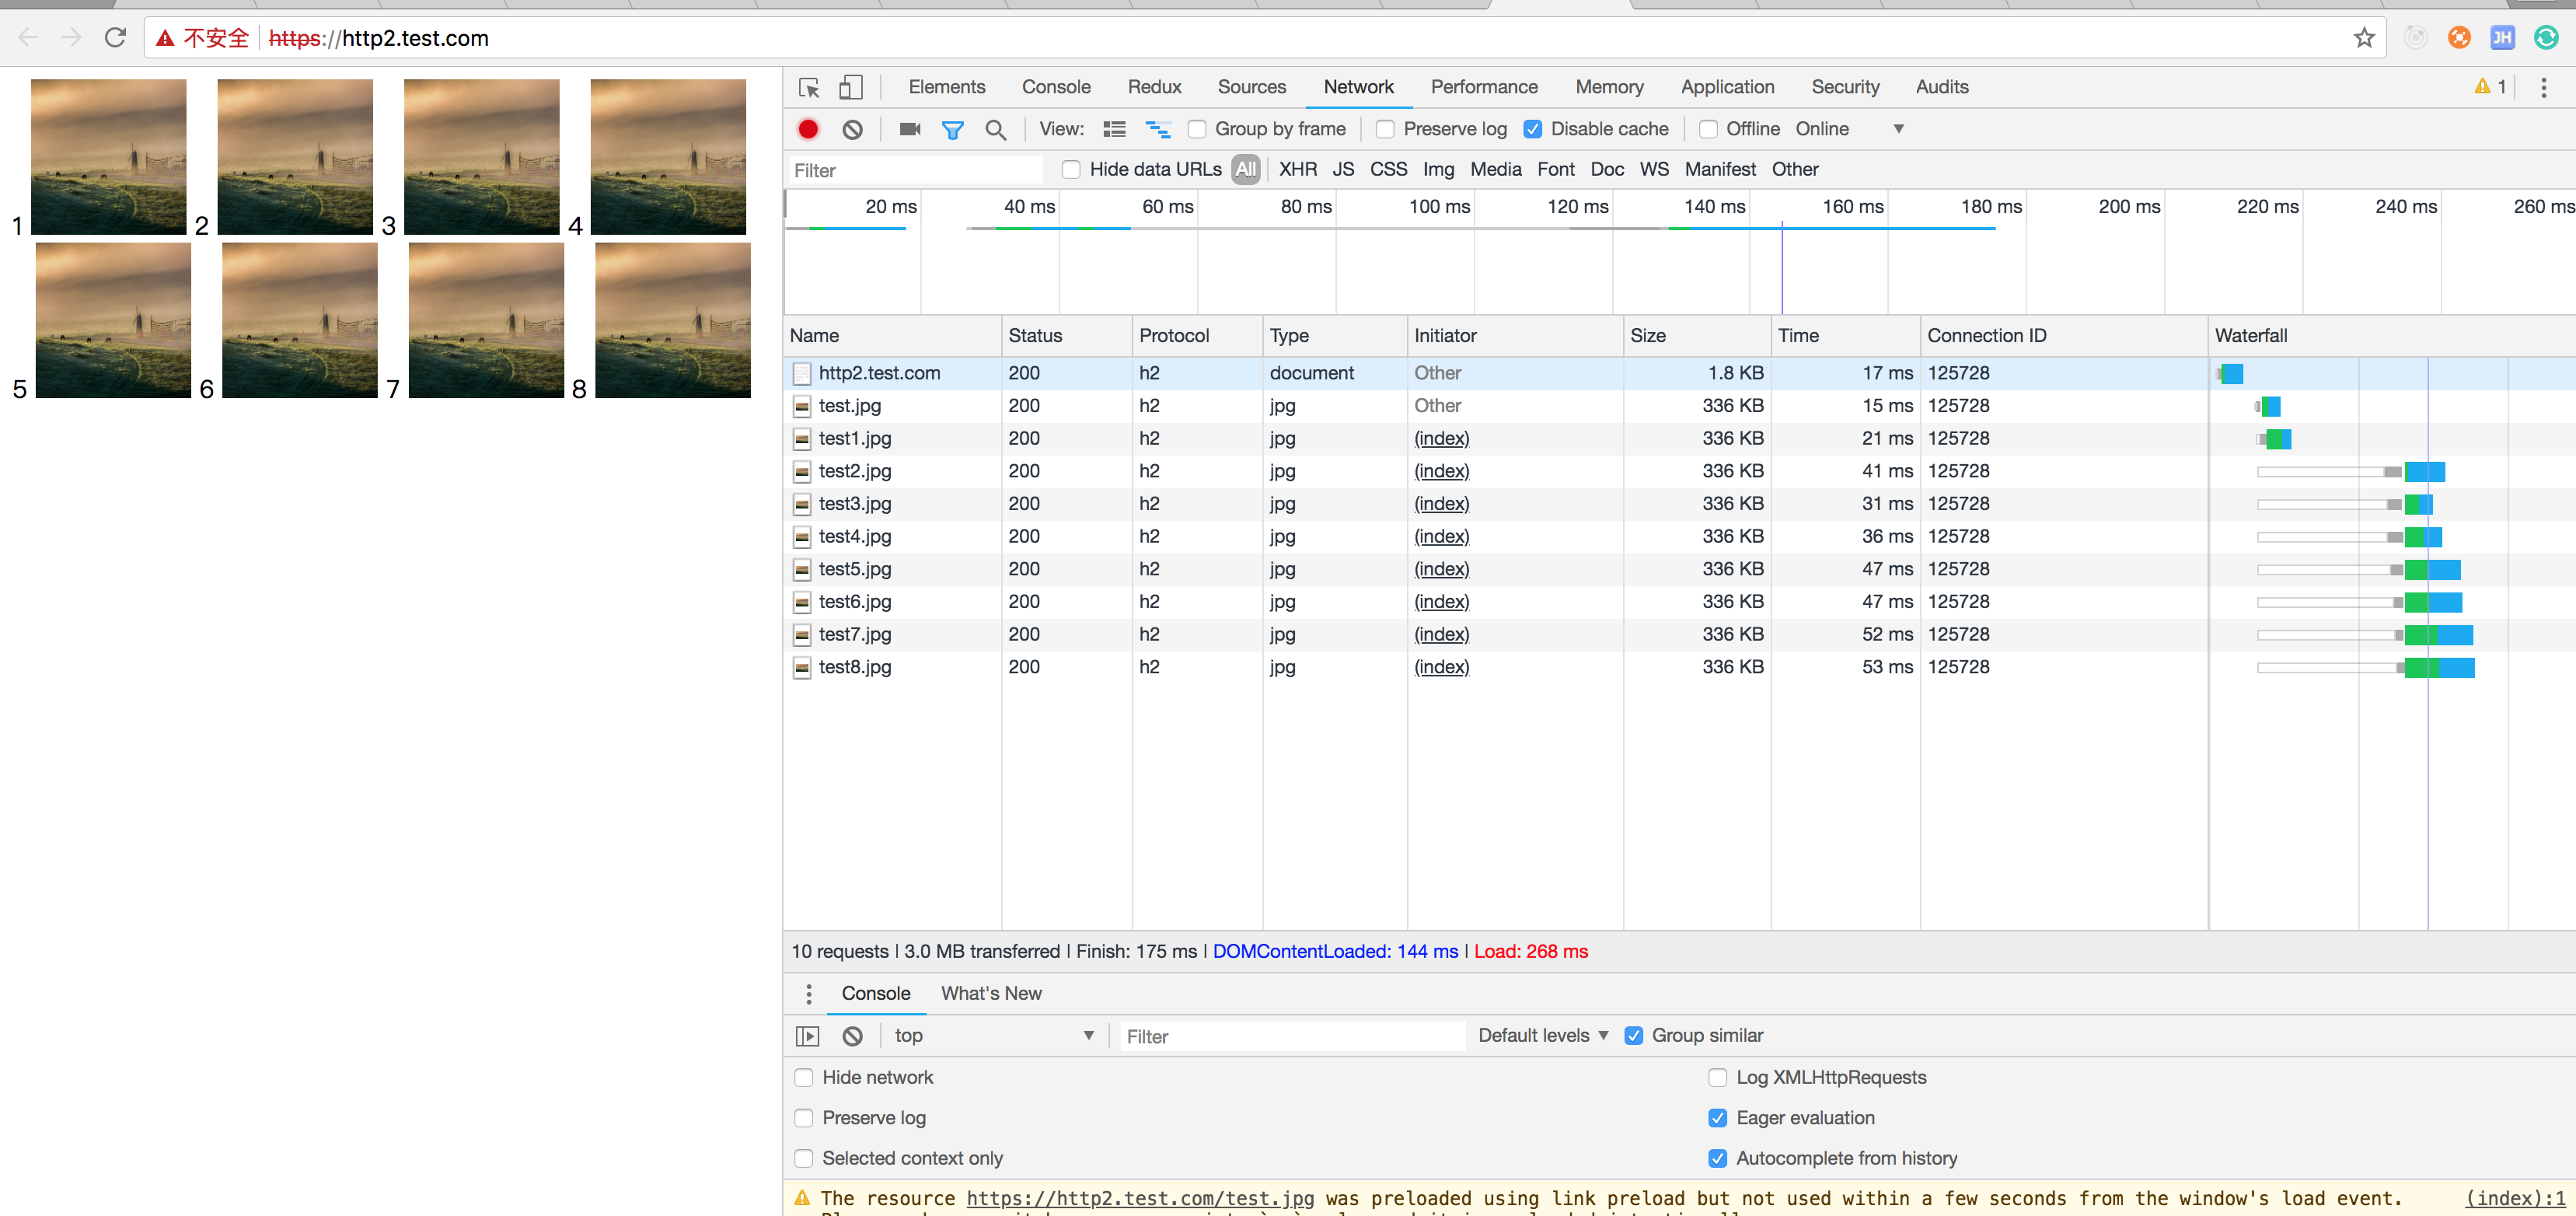Click the red record network log button

[x=808, y=129]
